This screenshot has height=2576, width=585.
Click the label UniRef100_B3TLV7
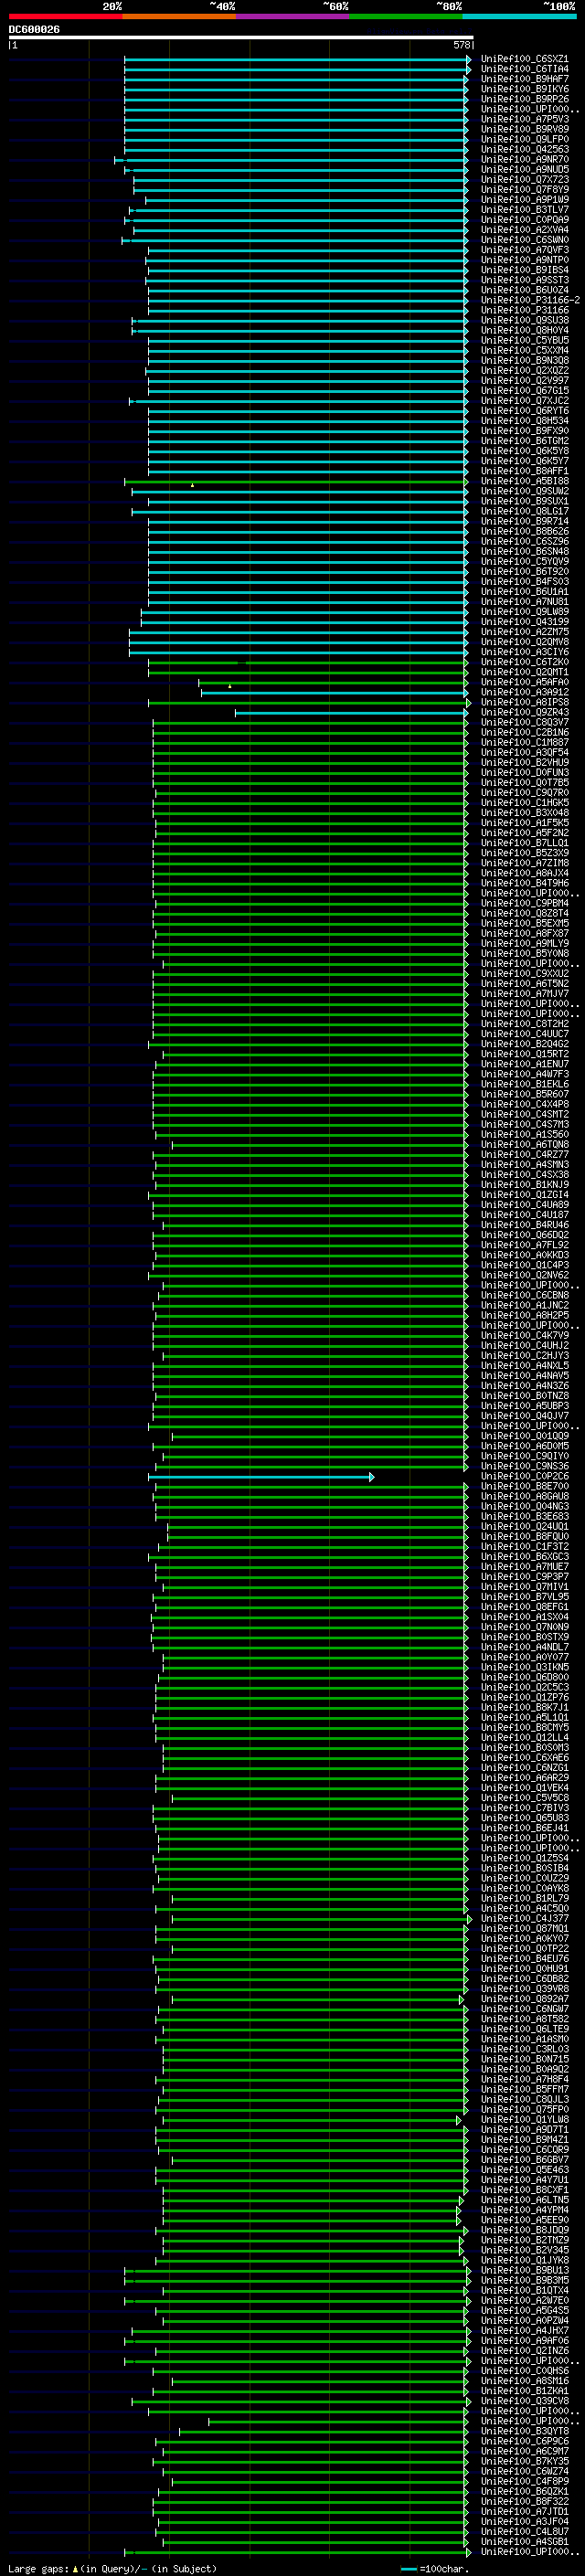pos(524,210)
